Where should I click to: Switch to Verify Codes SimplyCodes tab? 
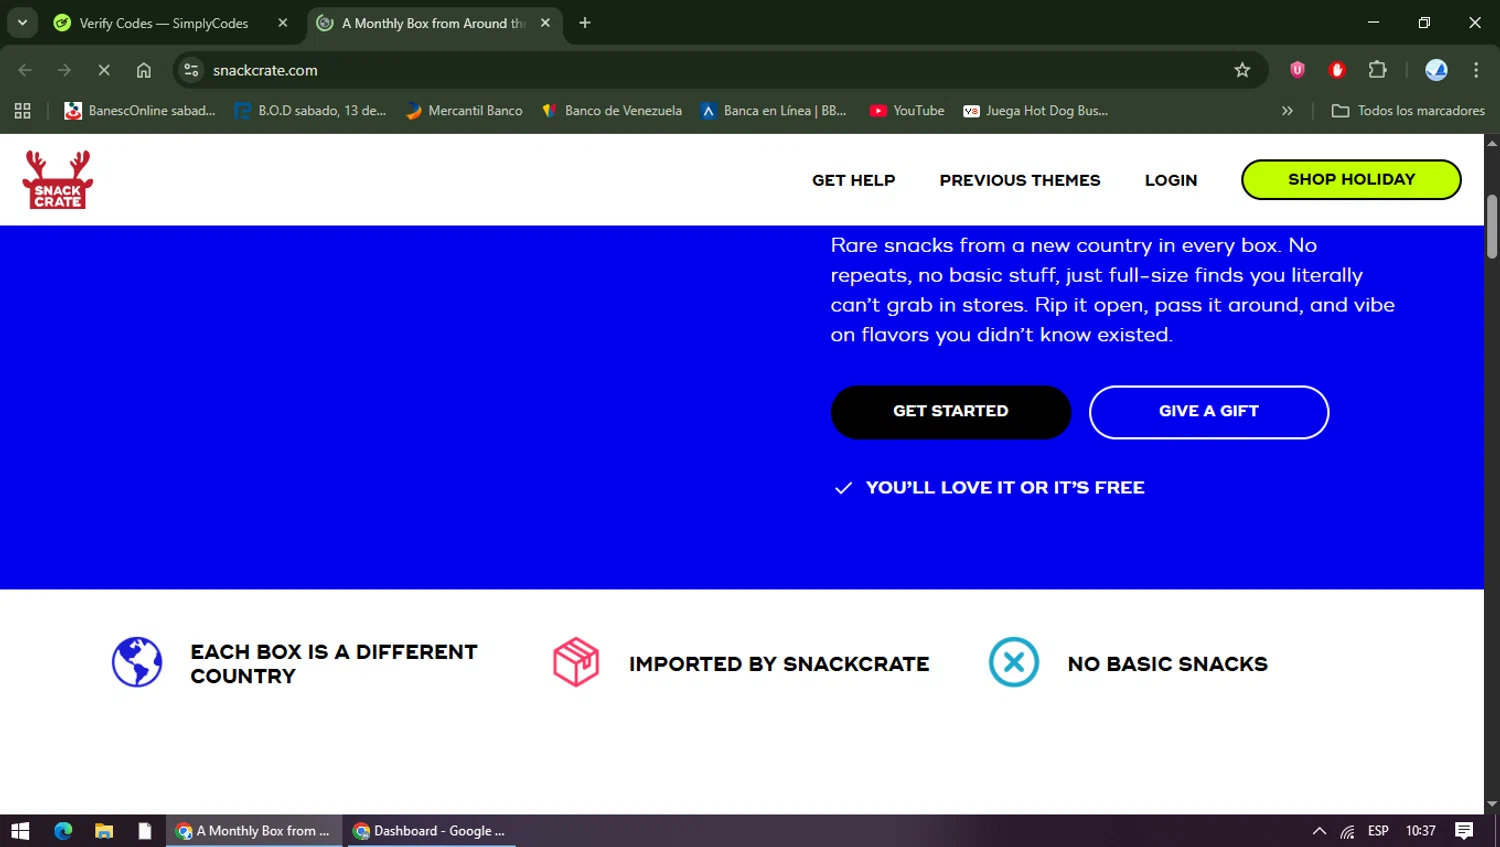[163, 23]
